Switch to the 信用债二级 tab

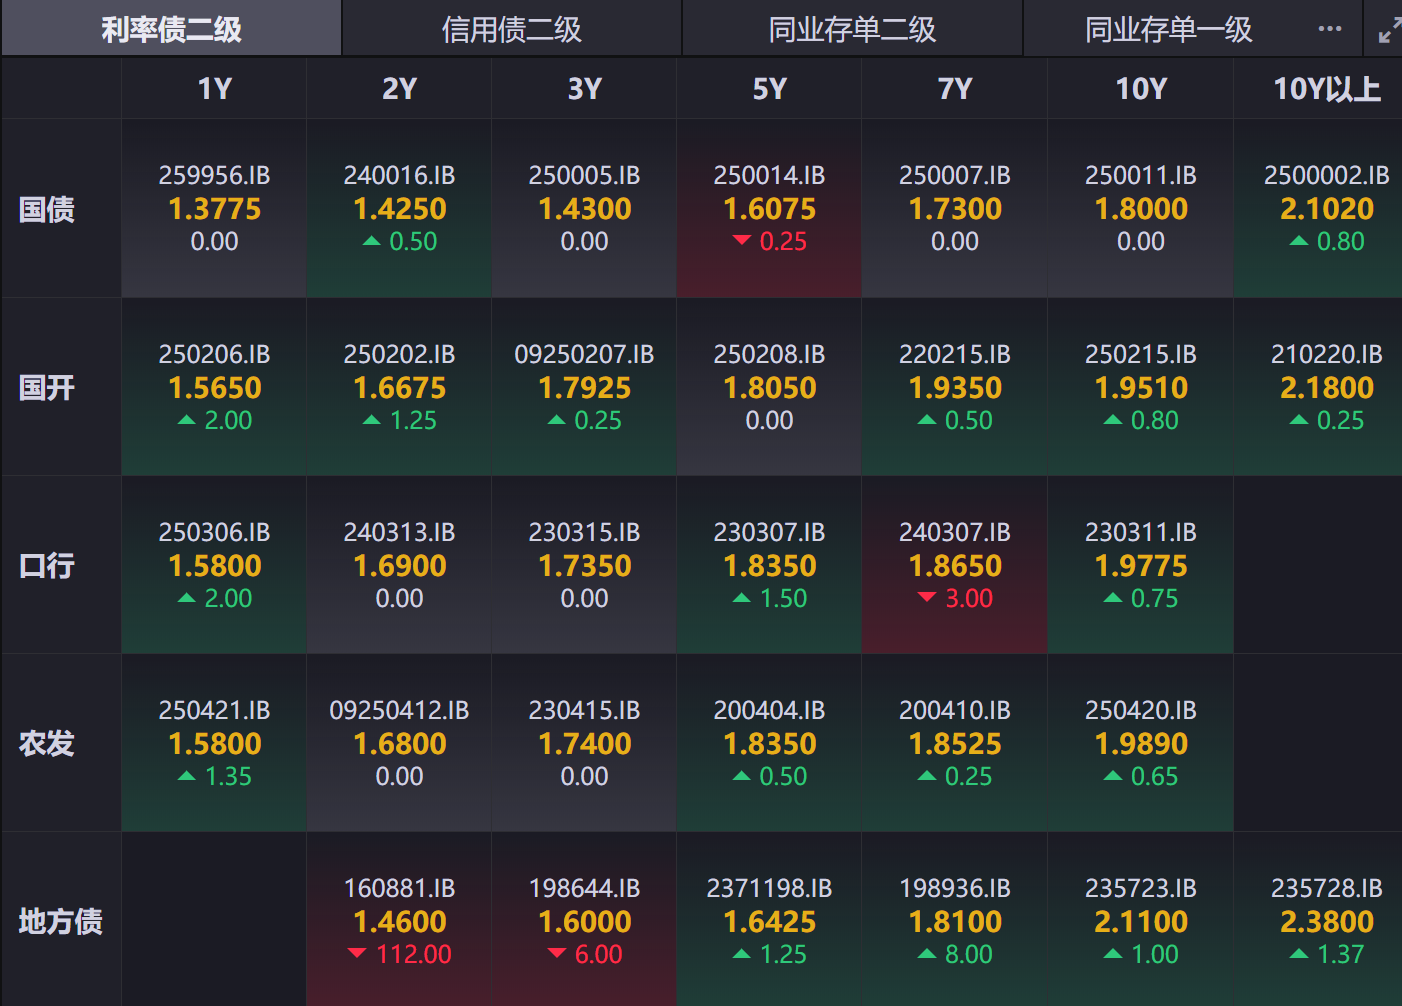point(512,30)
